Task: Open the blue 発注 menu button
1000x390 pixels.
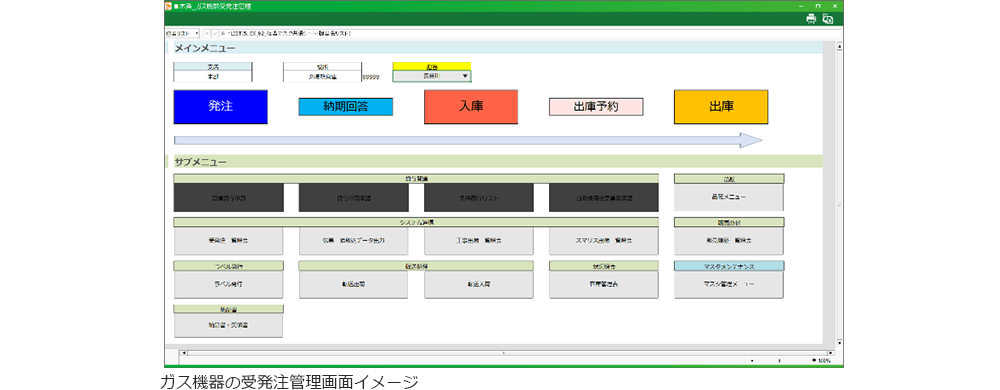Action: coord(221,106)
